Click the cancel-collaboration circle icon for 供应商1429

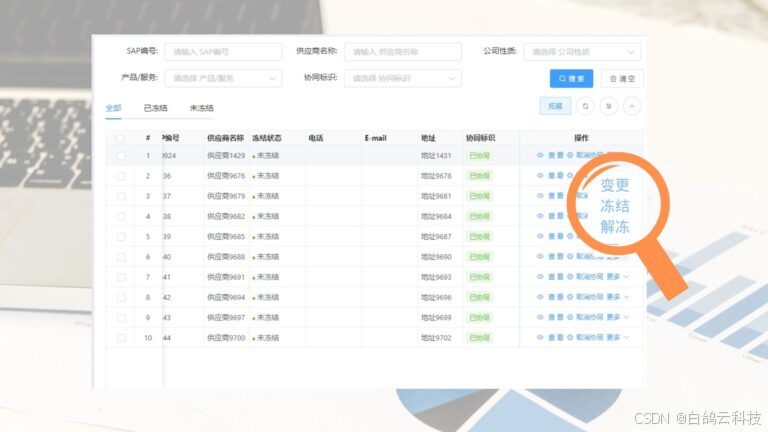pos(570,155)
